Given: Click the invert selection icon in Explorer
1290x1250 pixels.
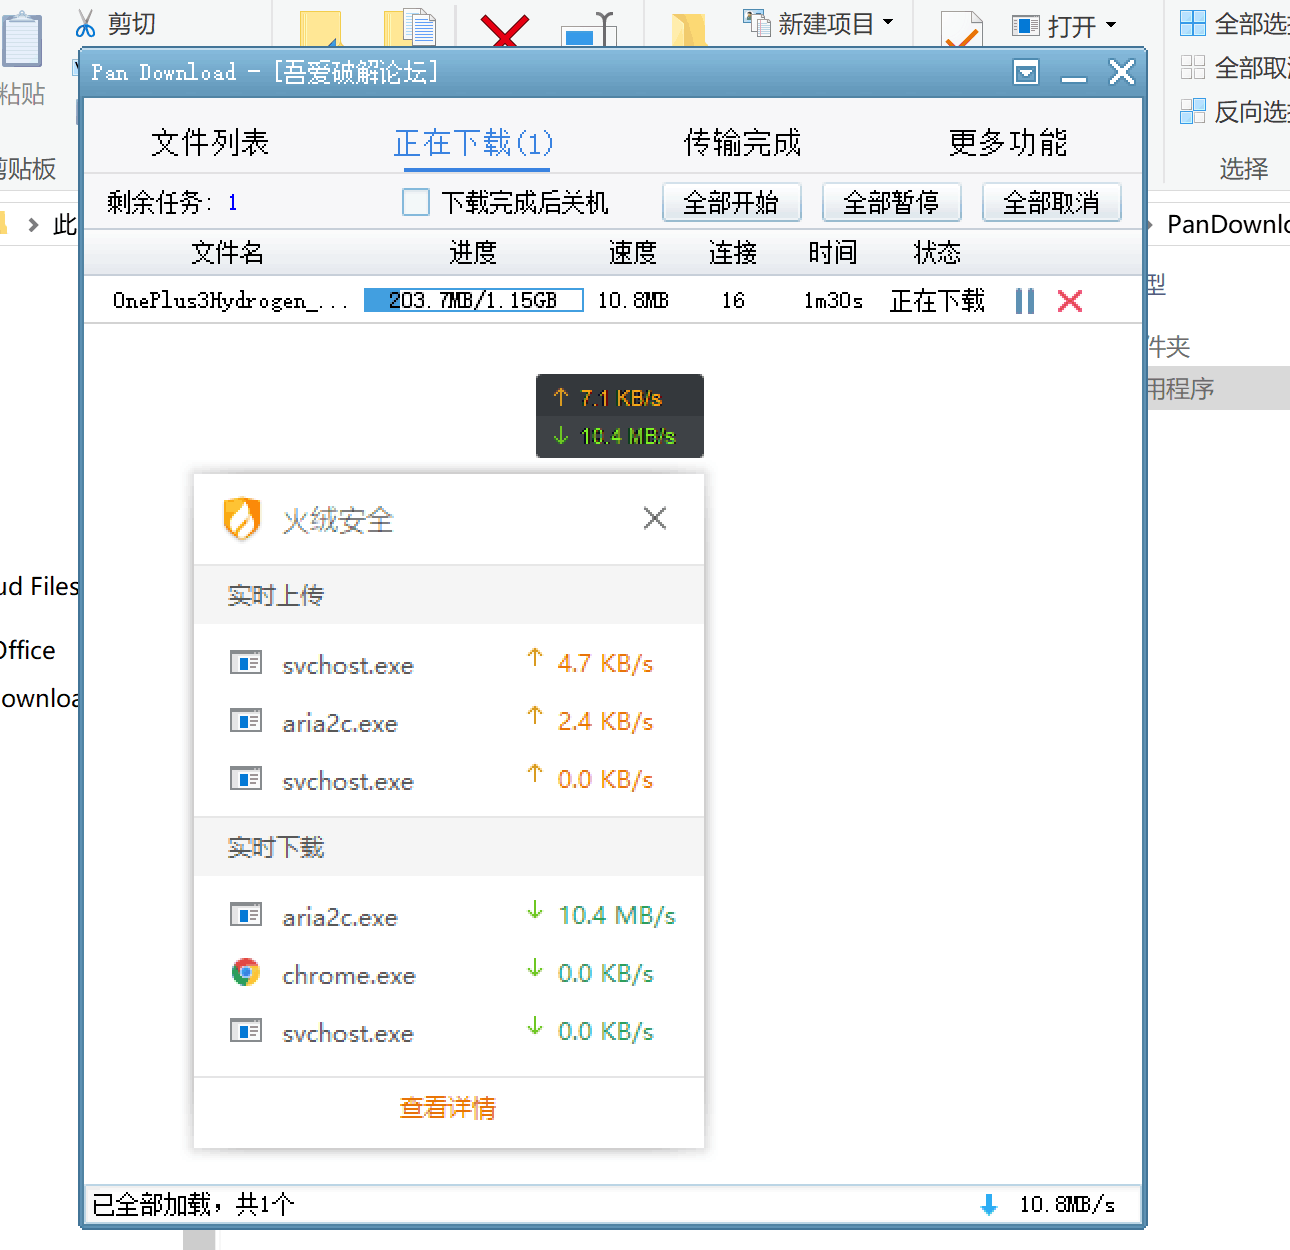Looking at the screenshot, I should coord(1193,111).
